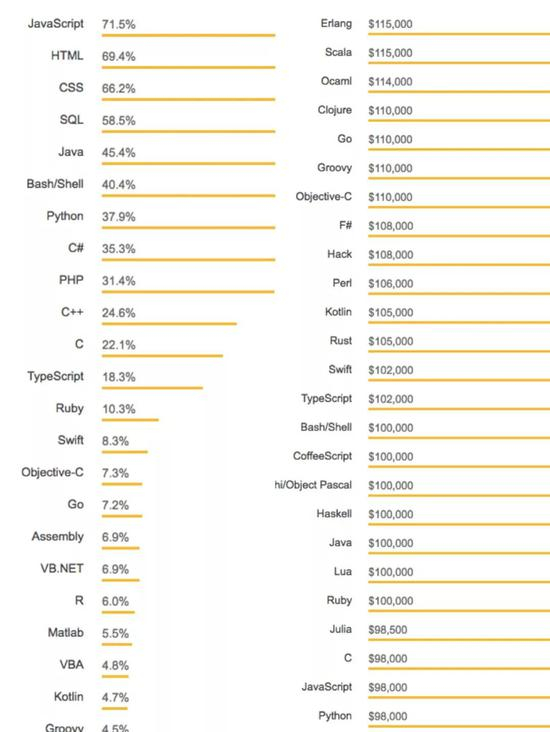
Task: Select the Haskell $100,000 salary bar
Action: point(459,524)
